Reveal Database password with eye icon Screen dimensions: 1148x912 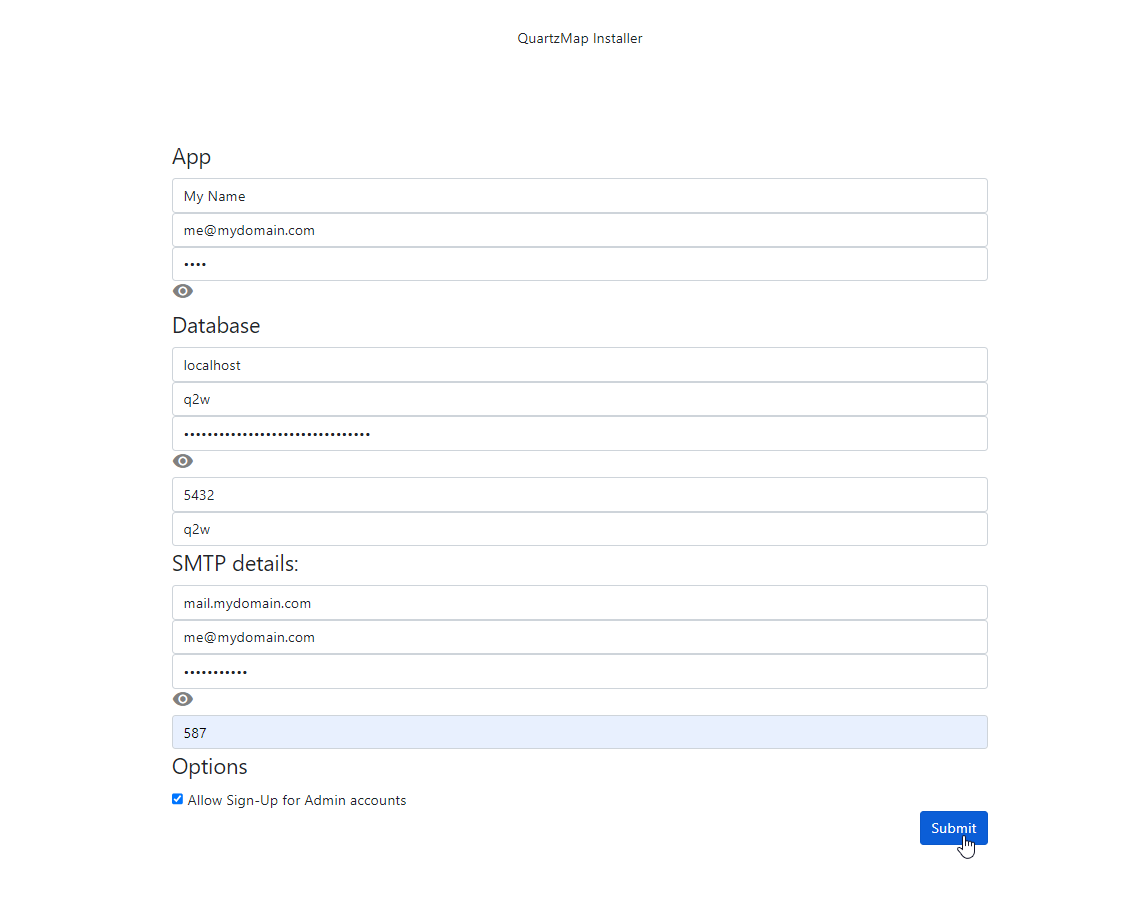tap(183, 461)
